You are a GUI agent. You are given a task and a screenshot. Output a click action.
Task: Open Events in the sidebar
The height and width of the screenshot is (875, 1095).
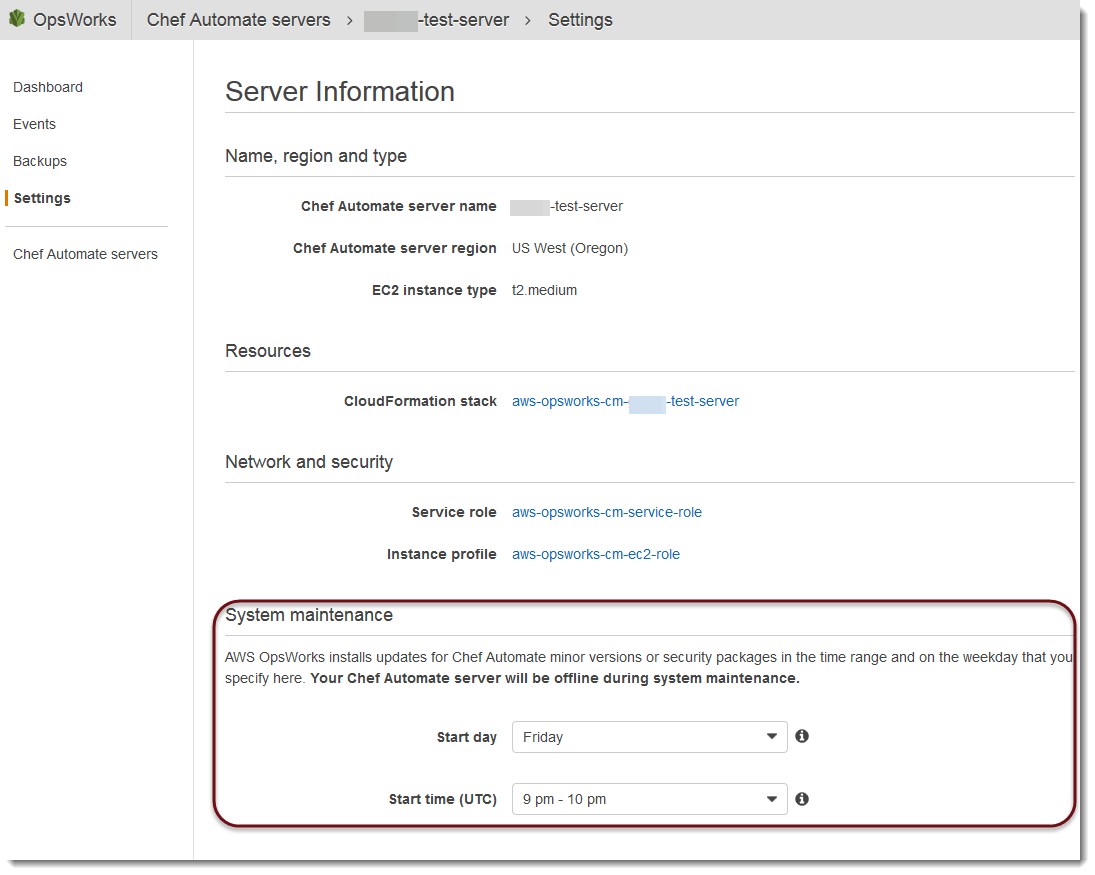[x=34, y=124]
